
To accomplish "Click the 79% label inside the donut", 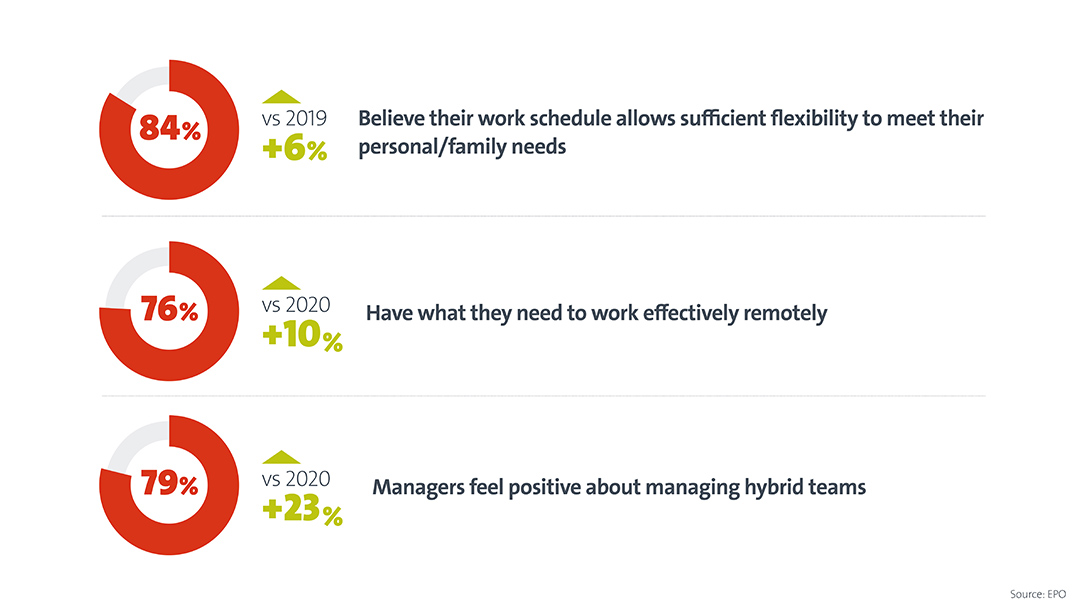I will coord(170,485).
